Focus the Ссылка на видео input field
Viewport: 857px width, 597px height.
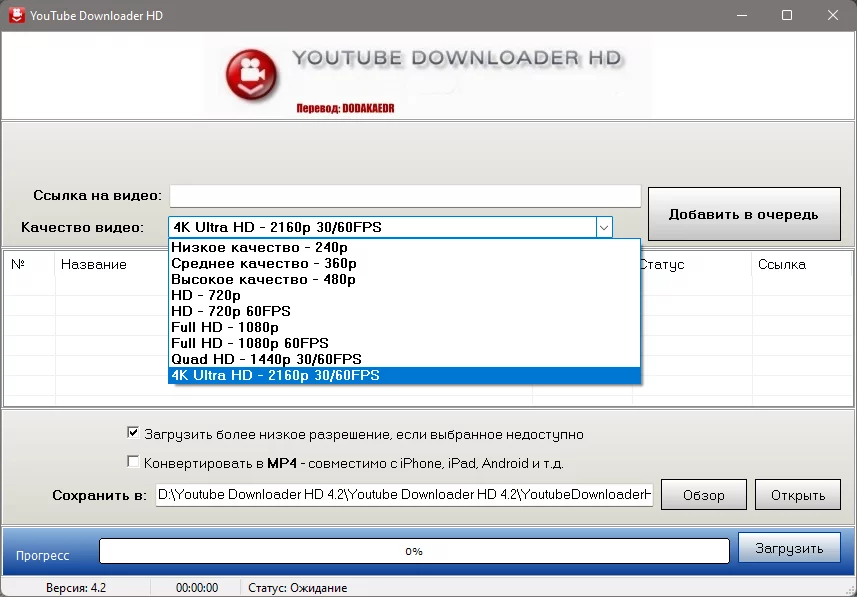click(405, 196)
